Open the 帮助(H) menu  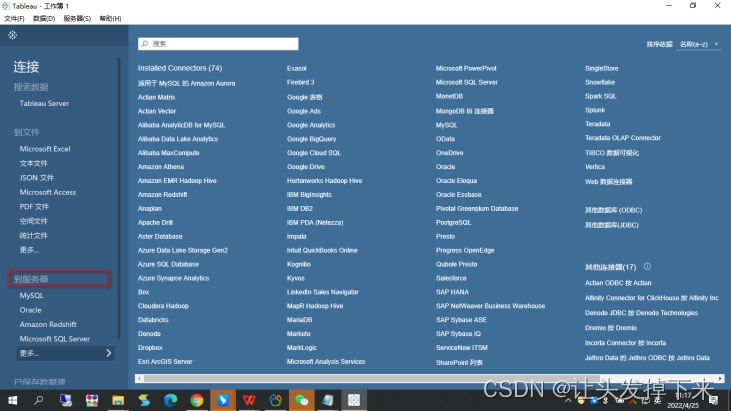point(110,19)
